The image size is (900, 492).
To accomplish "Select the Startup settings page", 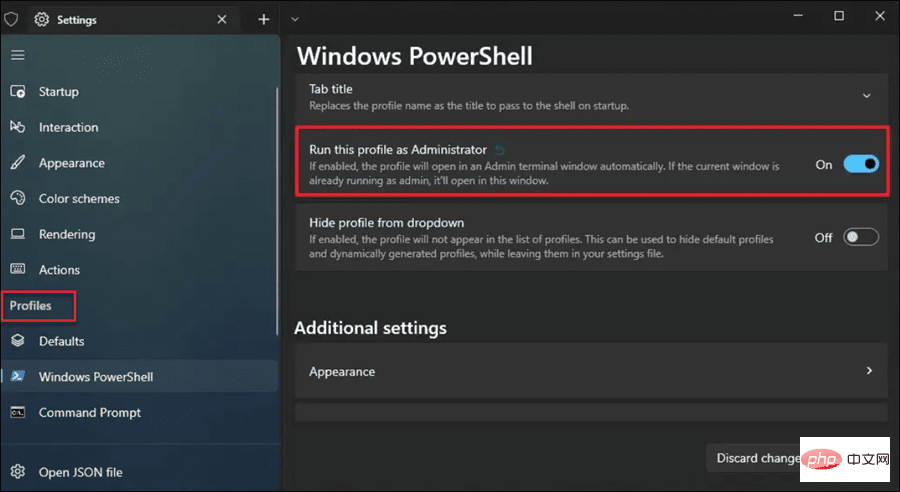I will (x=139, y=91).
